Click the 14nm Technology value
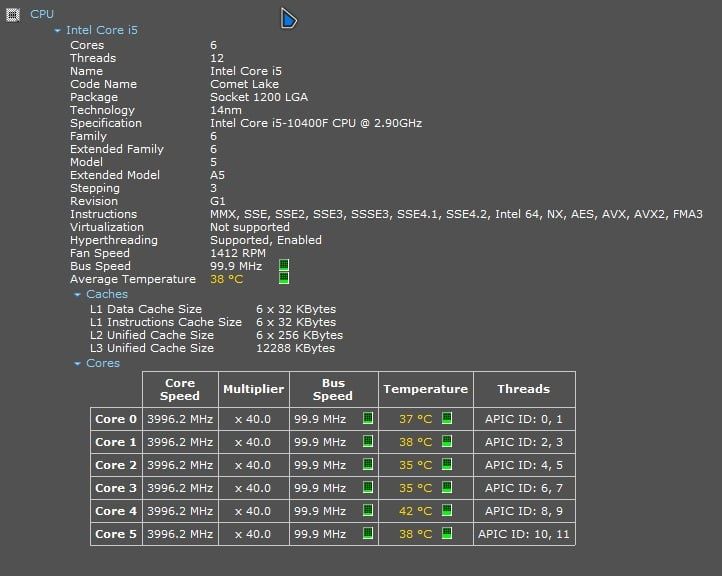722x576 pixels. 226,110
